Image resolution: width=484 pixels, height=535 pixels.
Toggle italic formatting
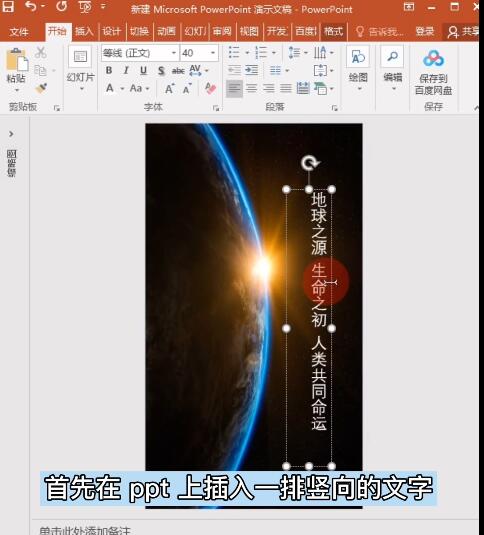pos(126,70)
